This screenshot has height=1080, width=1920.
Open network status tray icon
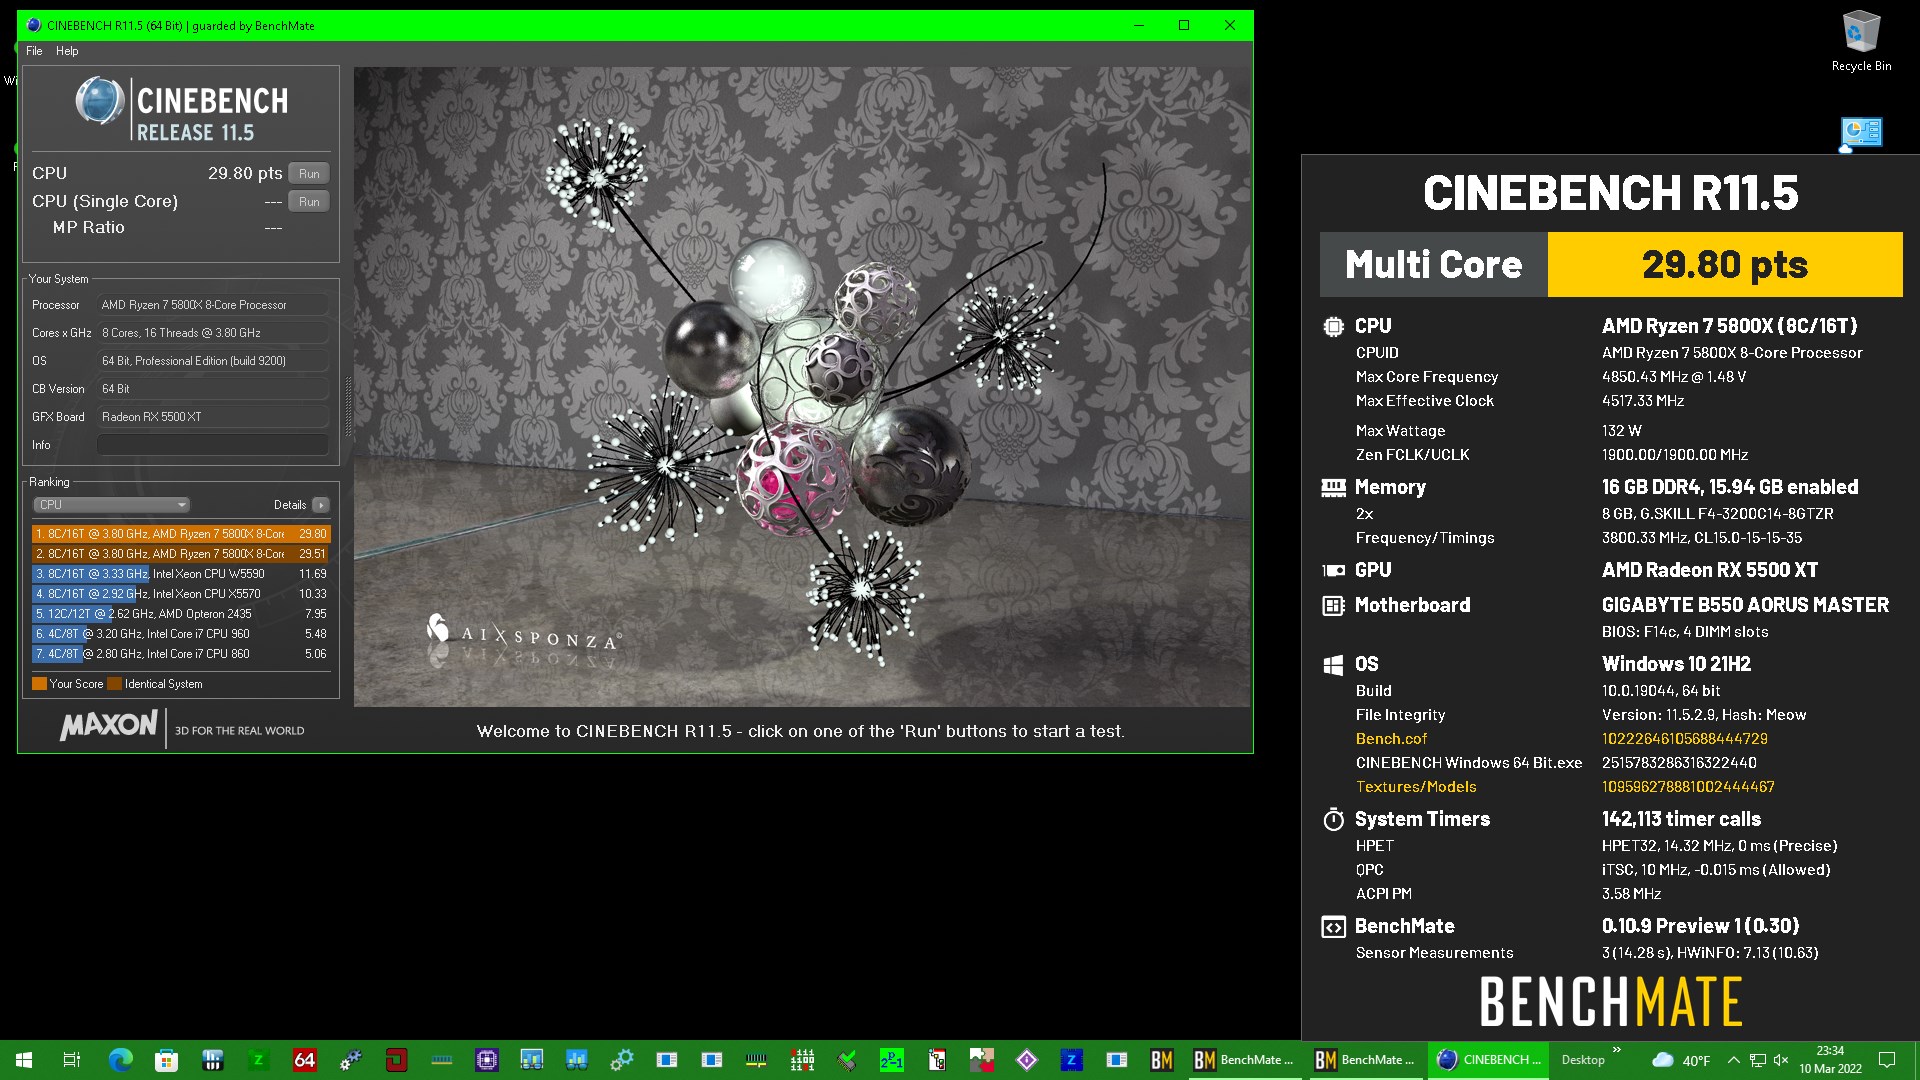pyautogui.click(x=1758, y=1060)
